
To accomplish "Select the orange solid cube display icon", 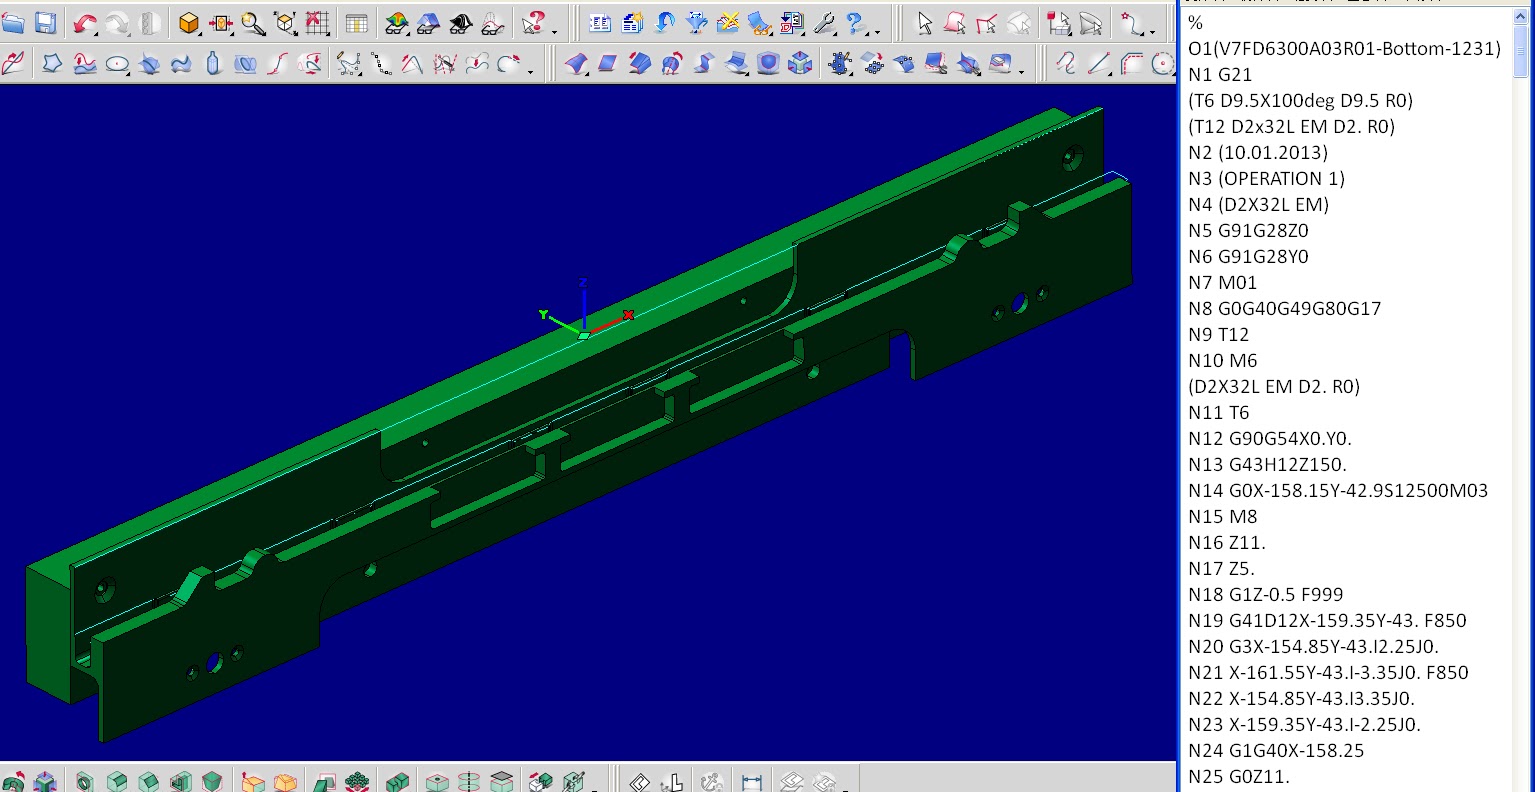I will (189, 23).
